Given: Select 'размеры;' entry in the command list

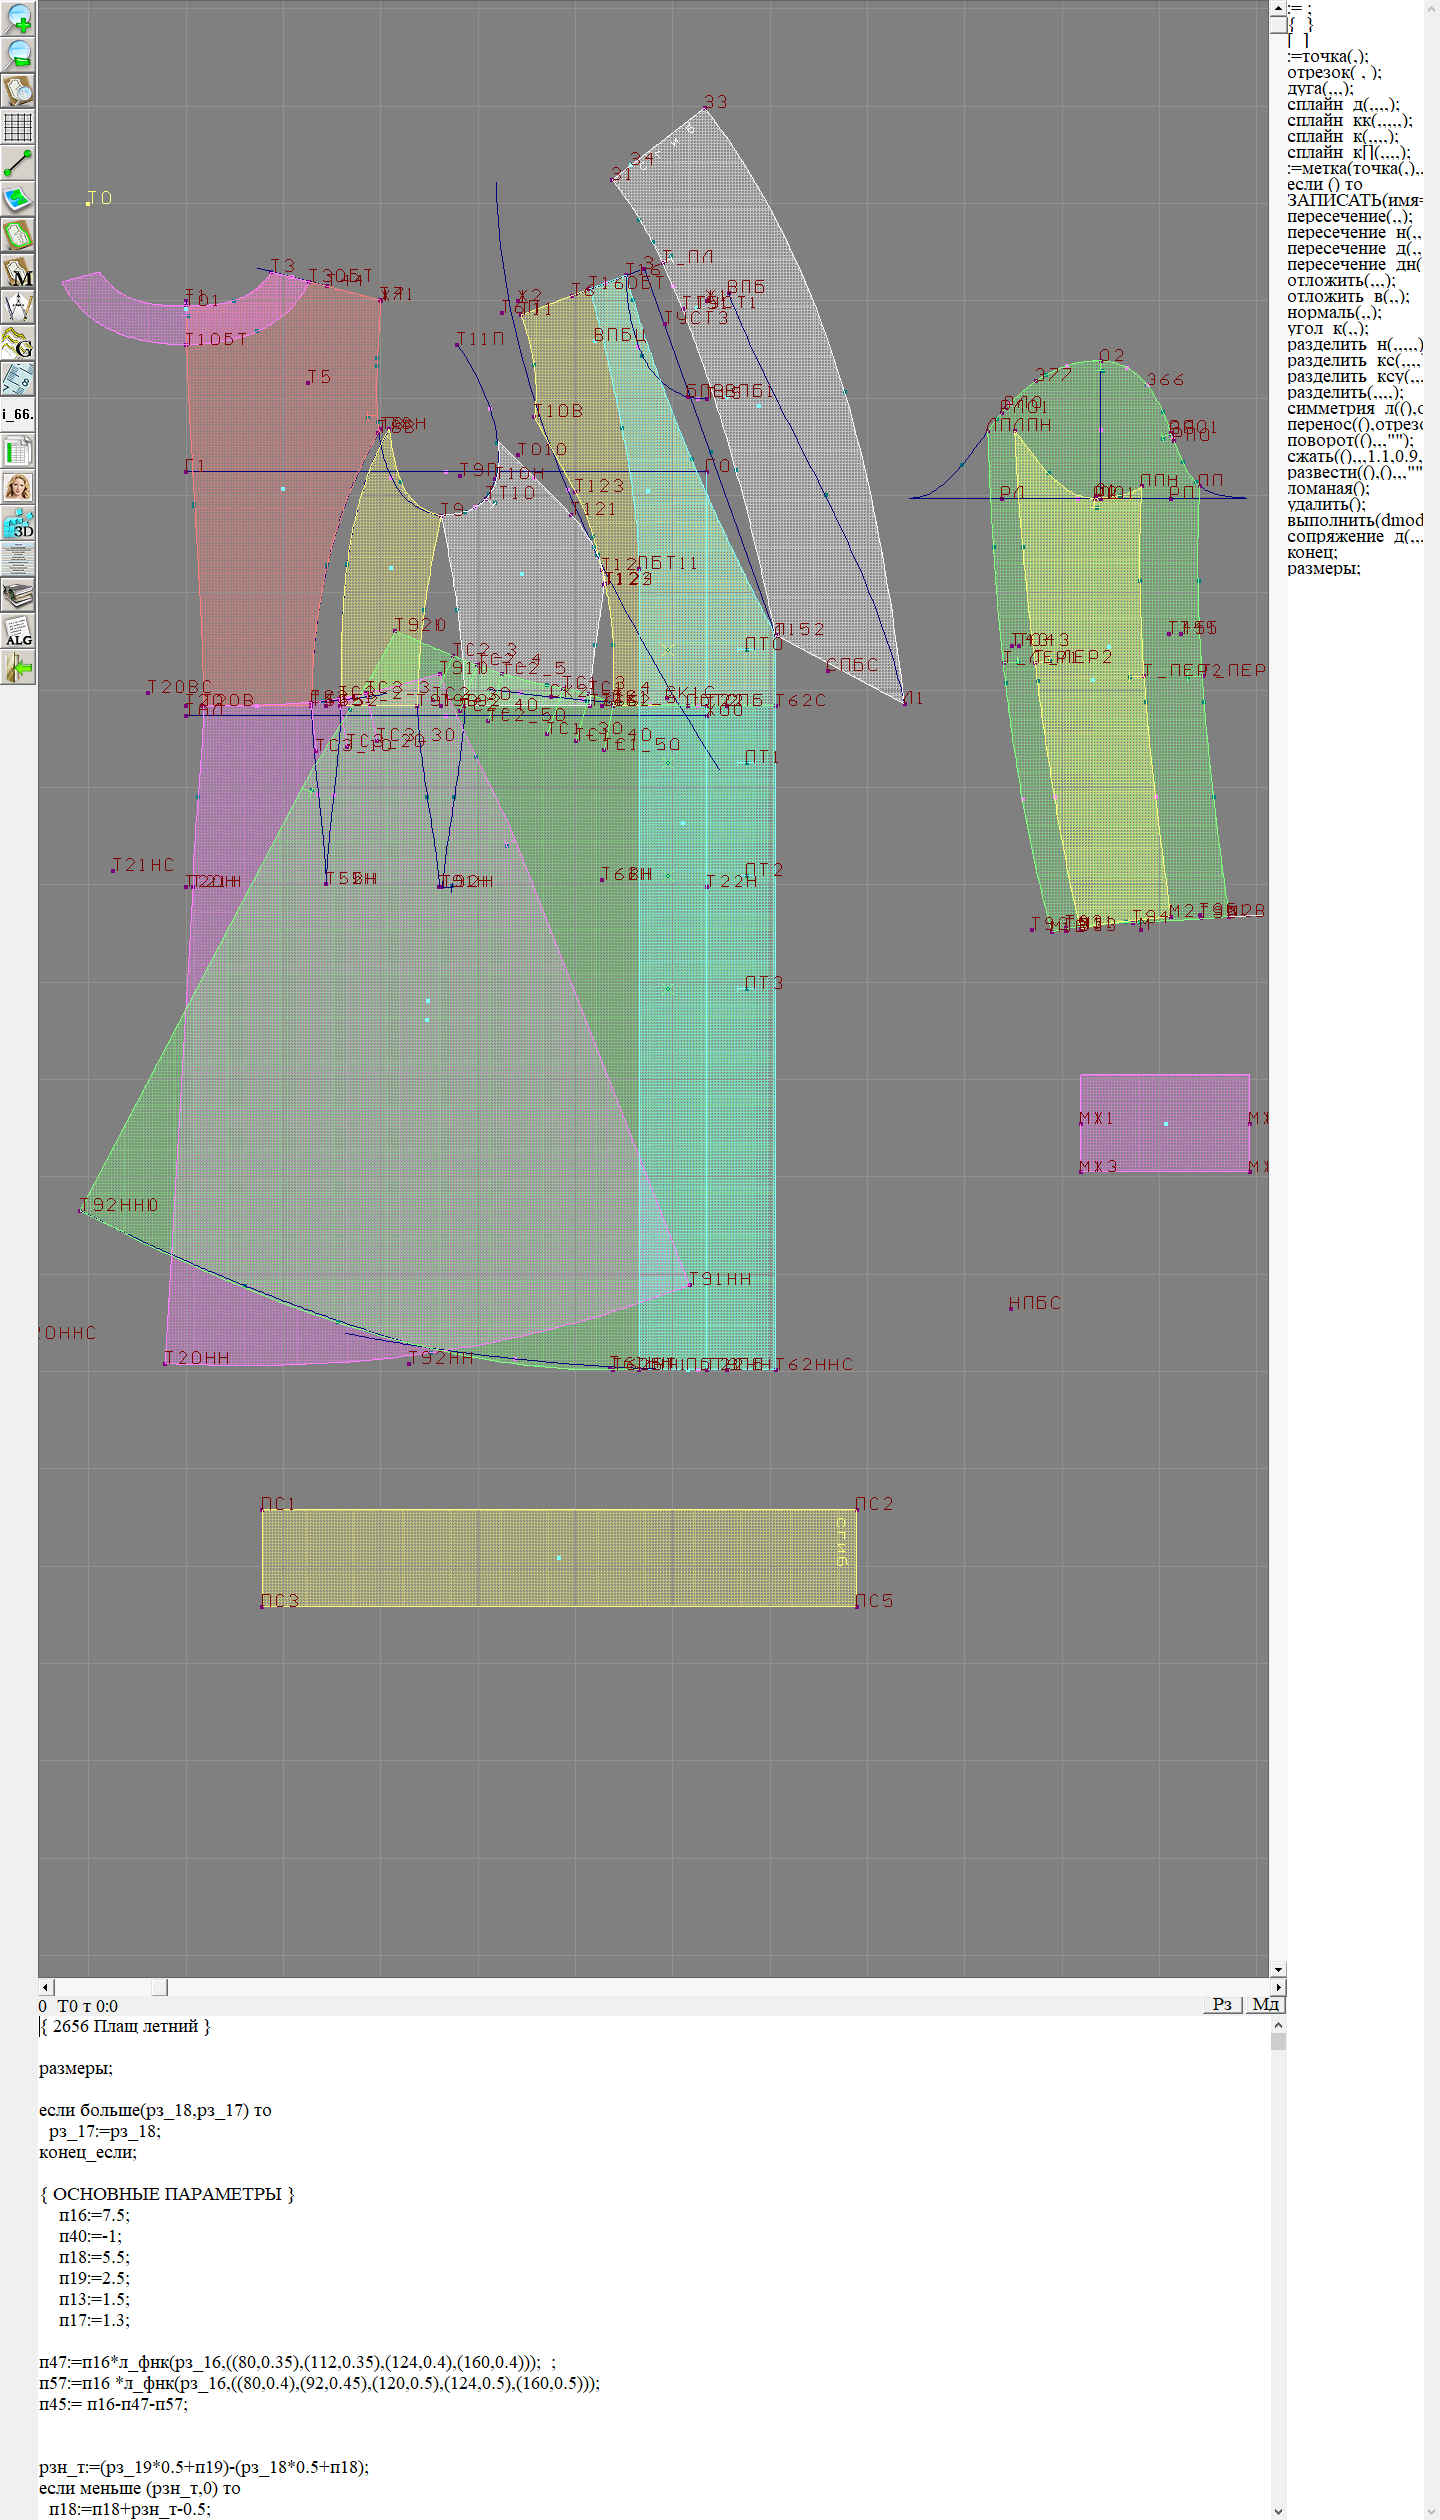Looking at the screenshot, I should [x=1323, y=569].
